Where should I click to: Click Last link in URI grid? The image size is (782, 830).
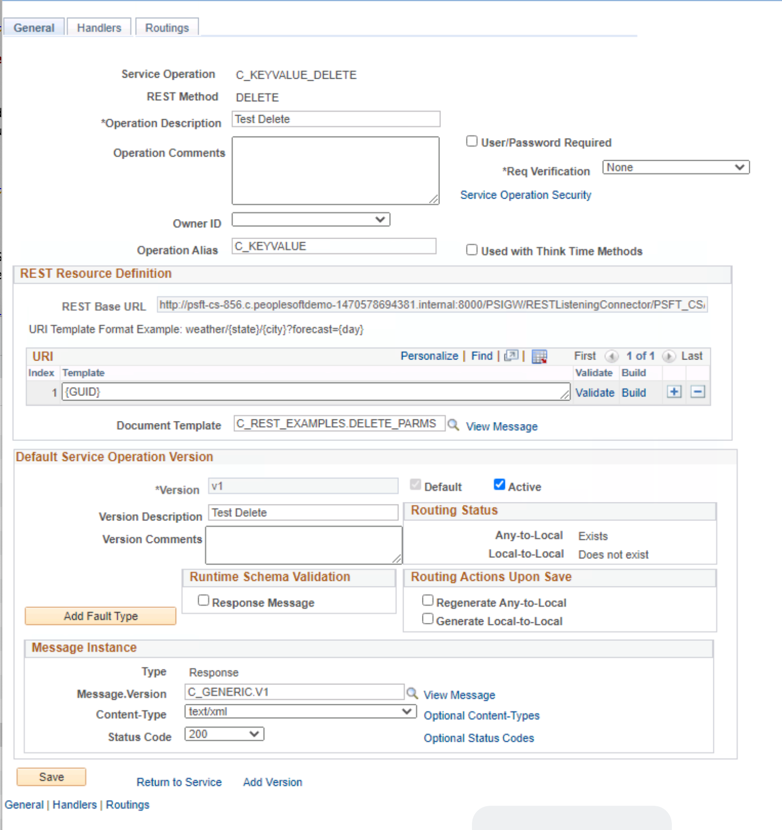[x=691, y=356]
